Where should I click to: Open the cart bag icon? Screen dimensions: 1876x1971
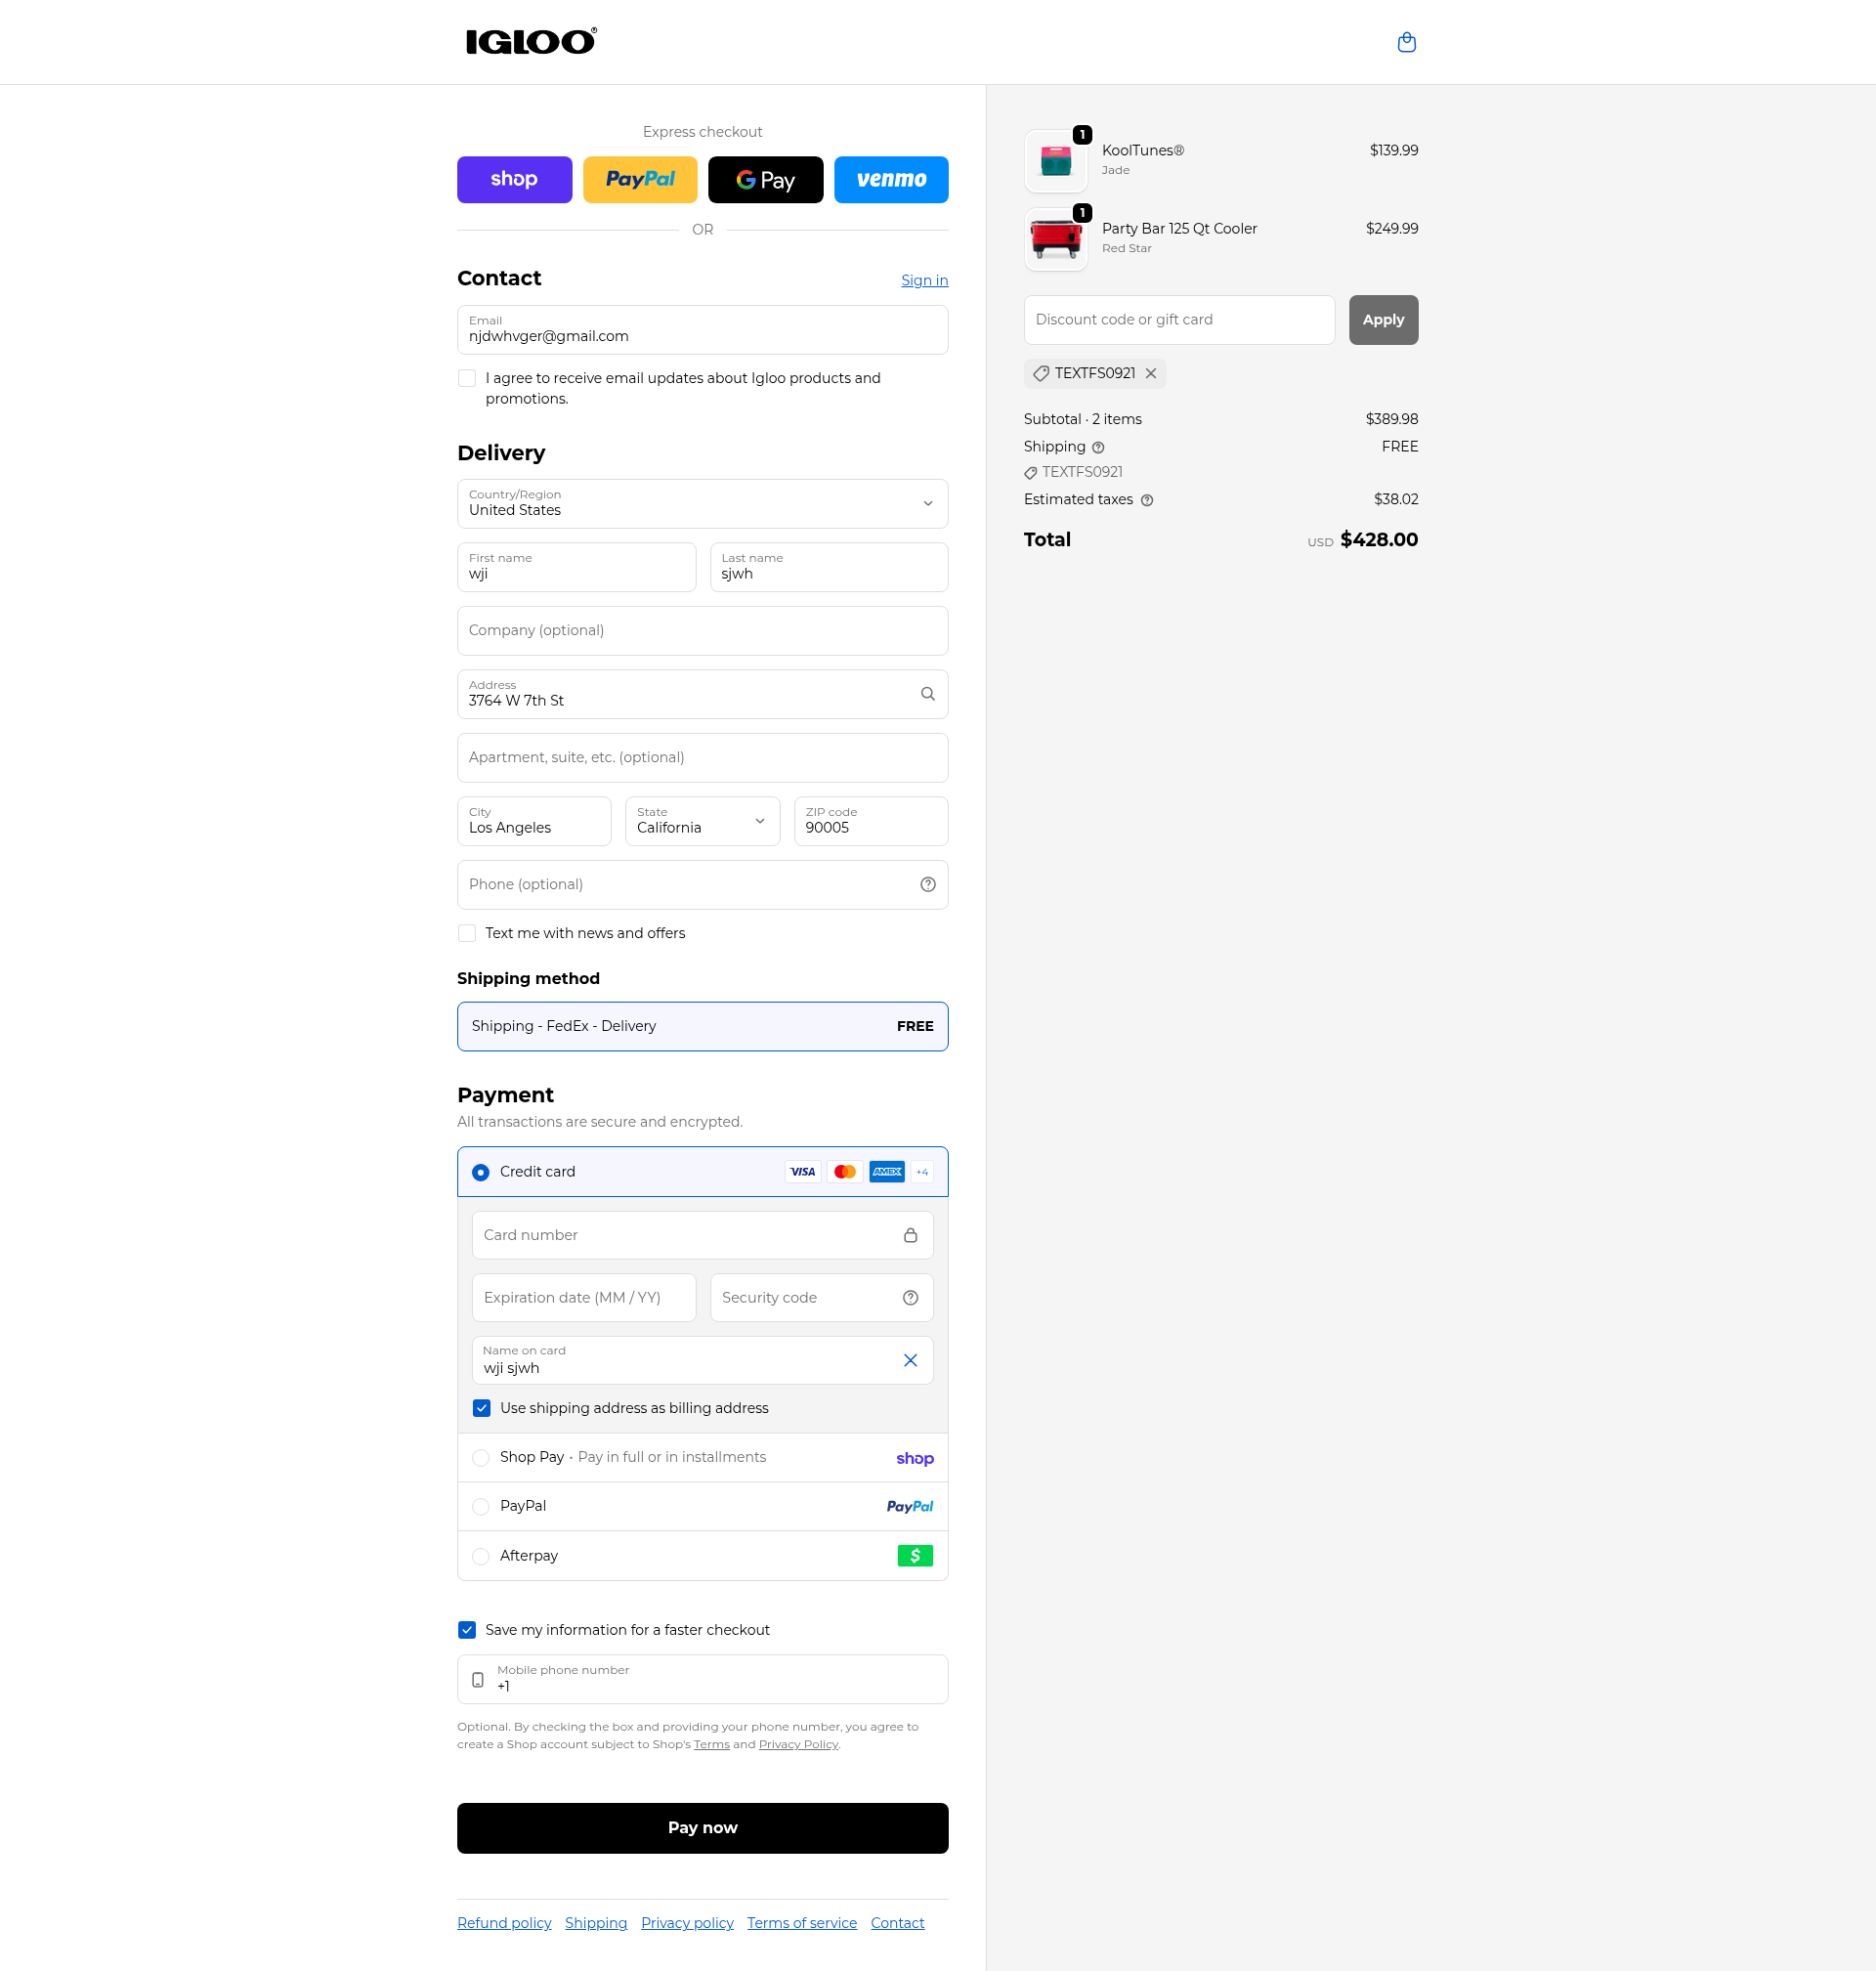1406,42
